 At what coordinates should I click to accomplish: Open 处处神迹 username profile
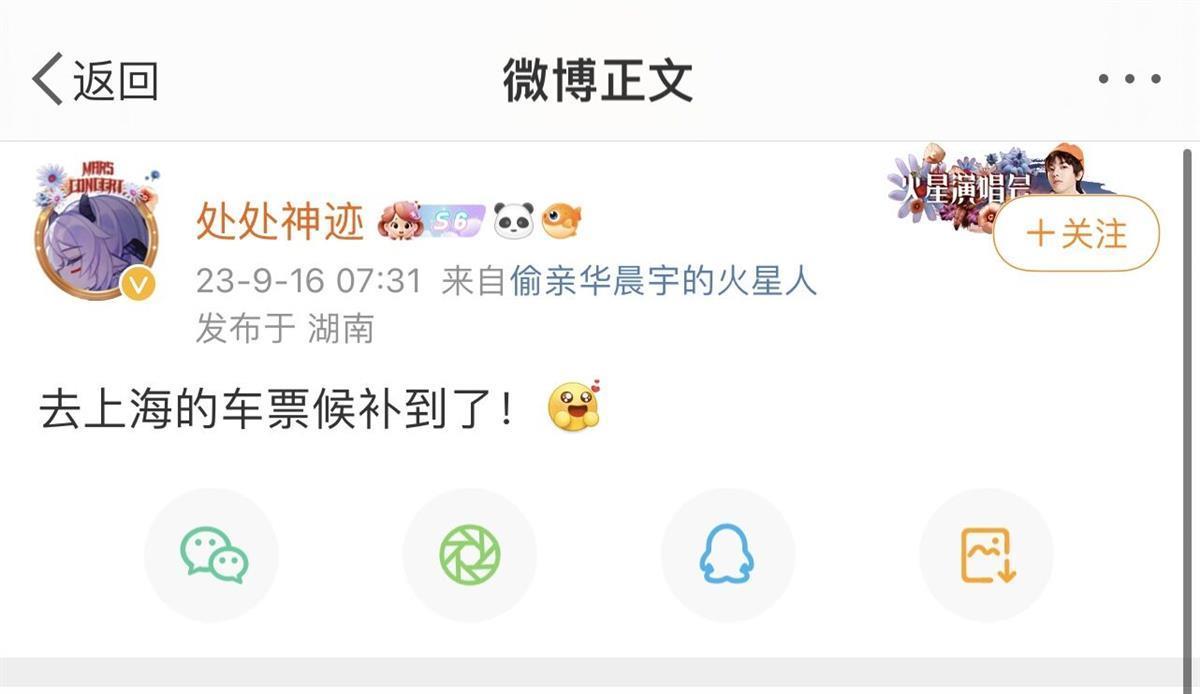280,222
